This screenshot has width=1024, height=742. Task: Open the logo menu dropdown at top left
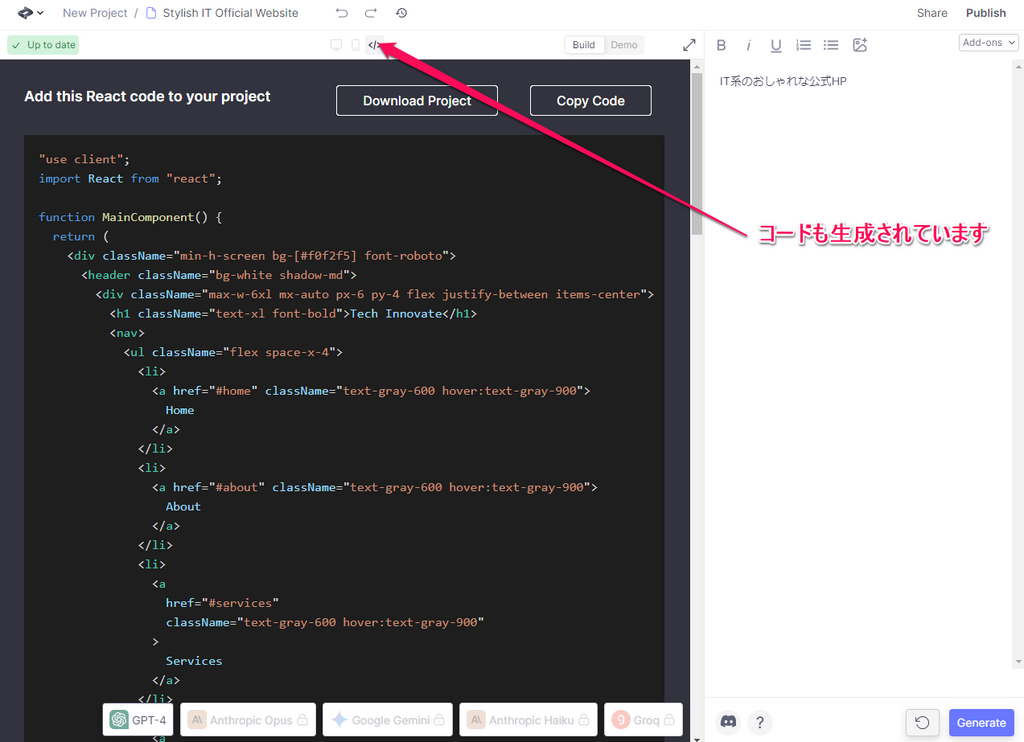pyautogui.click(x=30, y=13)
